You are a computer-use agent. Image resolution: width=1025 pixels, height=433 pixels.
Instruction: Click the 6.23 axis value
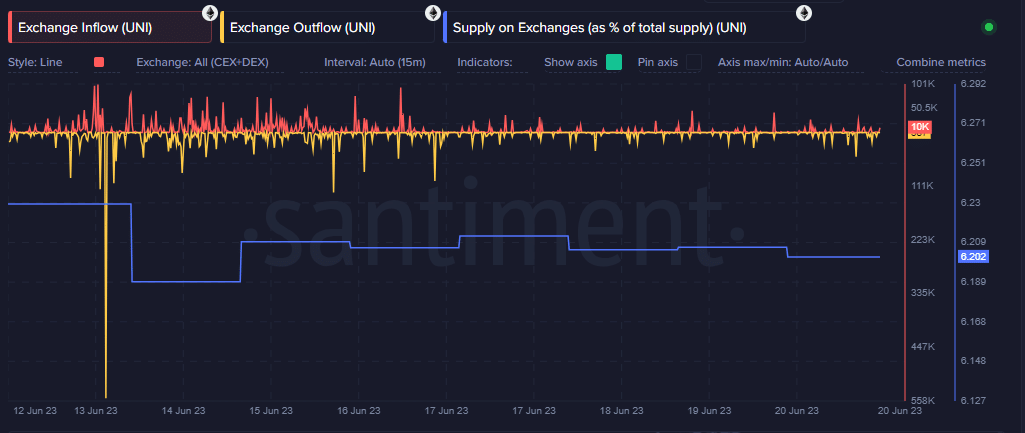(x=971, y=203)
